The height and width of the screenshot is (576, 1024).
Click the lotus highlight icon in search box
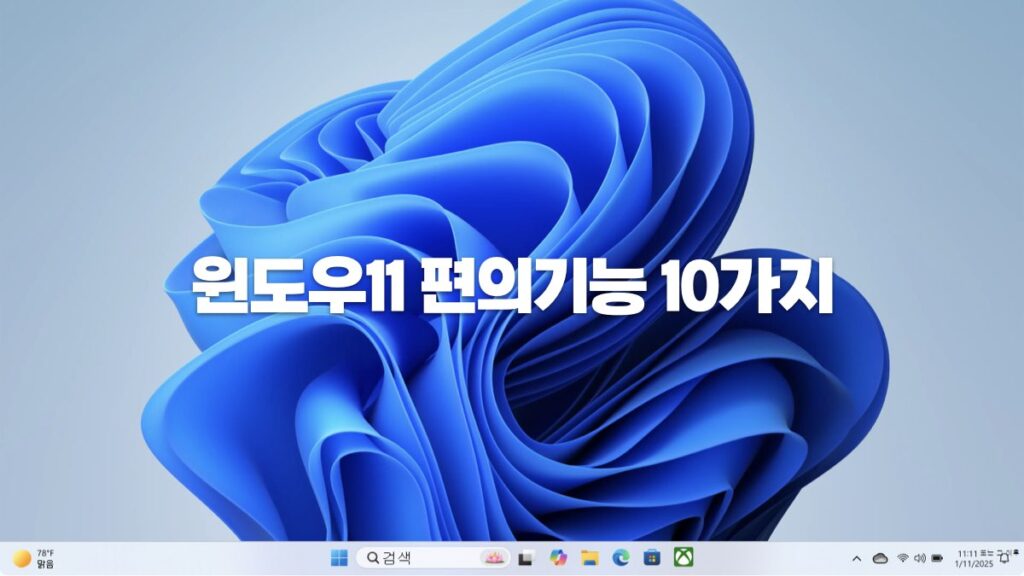click(x=493, y=558)
